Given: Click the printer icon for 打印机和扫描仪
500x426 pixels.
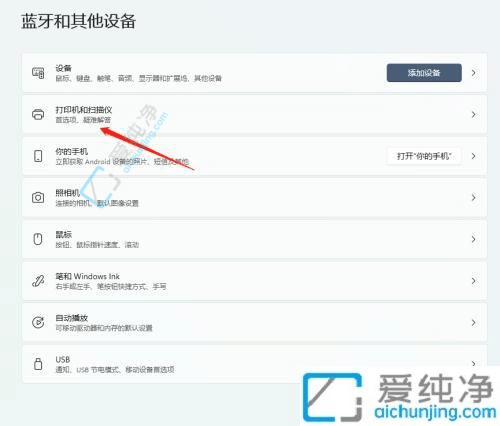Looking at the screenshot, I should point(38,114).
